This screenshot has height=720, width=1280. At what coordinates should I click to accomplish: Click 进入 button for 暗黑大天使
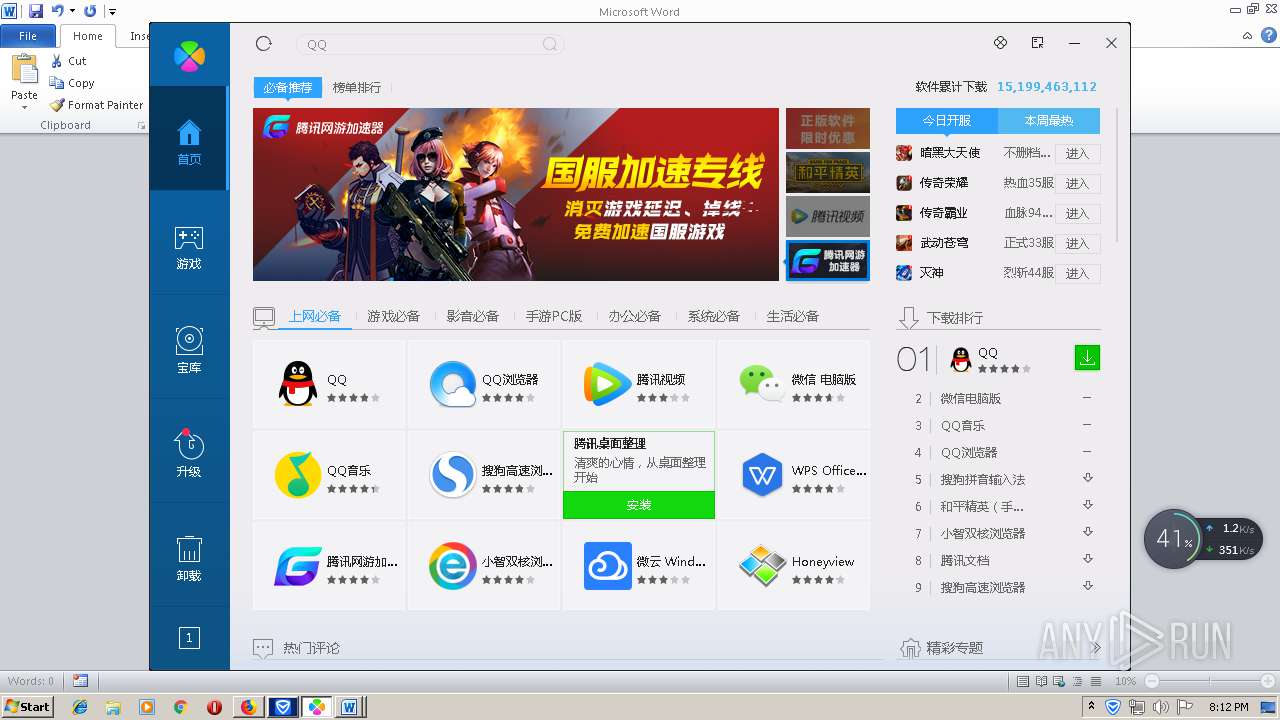(1077, 154)
